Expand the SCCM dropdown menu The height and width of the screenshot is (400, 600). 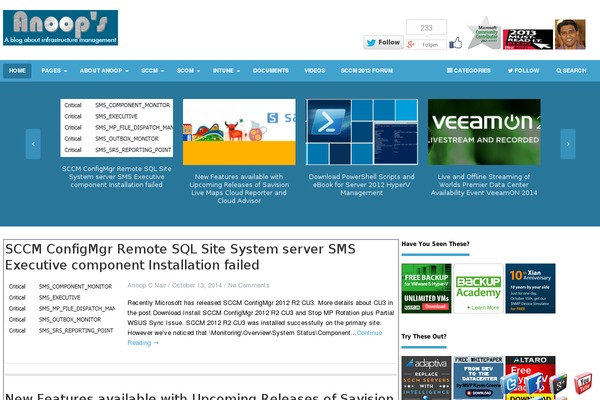click(x=152, y=71)
